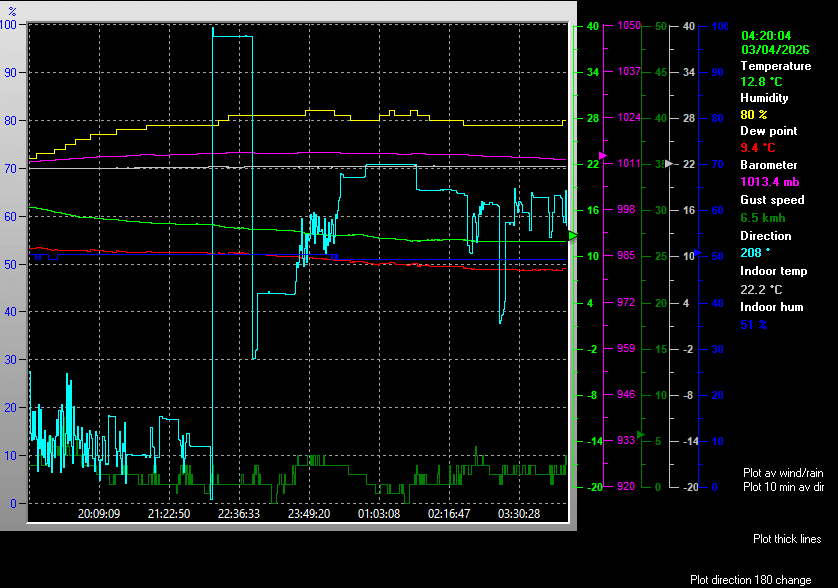This screenshot has width=838, height=588.
Task: Click the Direction legend label
Action: pyautogui.click(x=765, y=236)
